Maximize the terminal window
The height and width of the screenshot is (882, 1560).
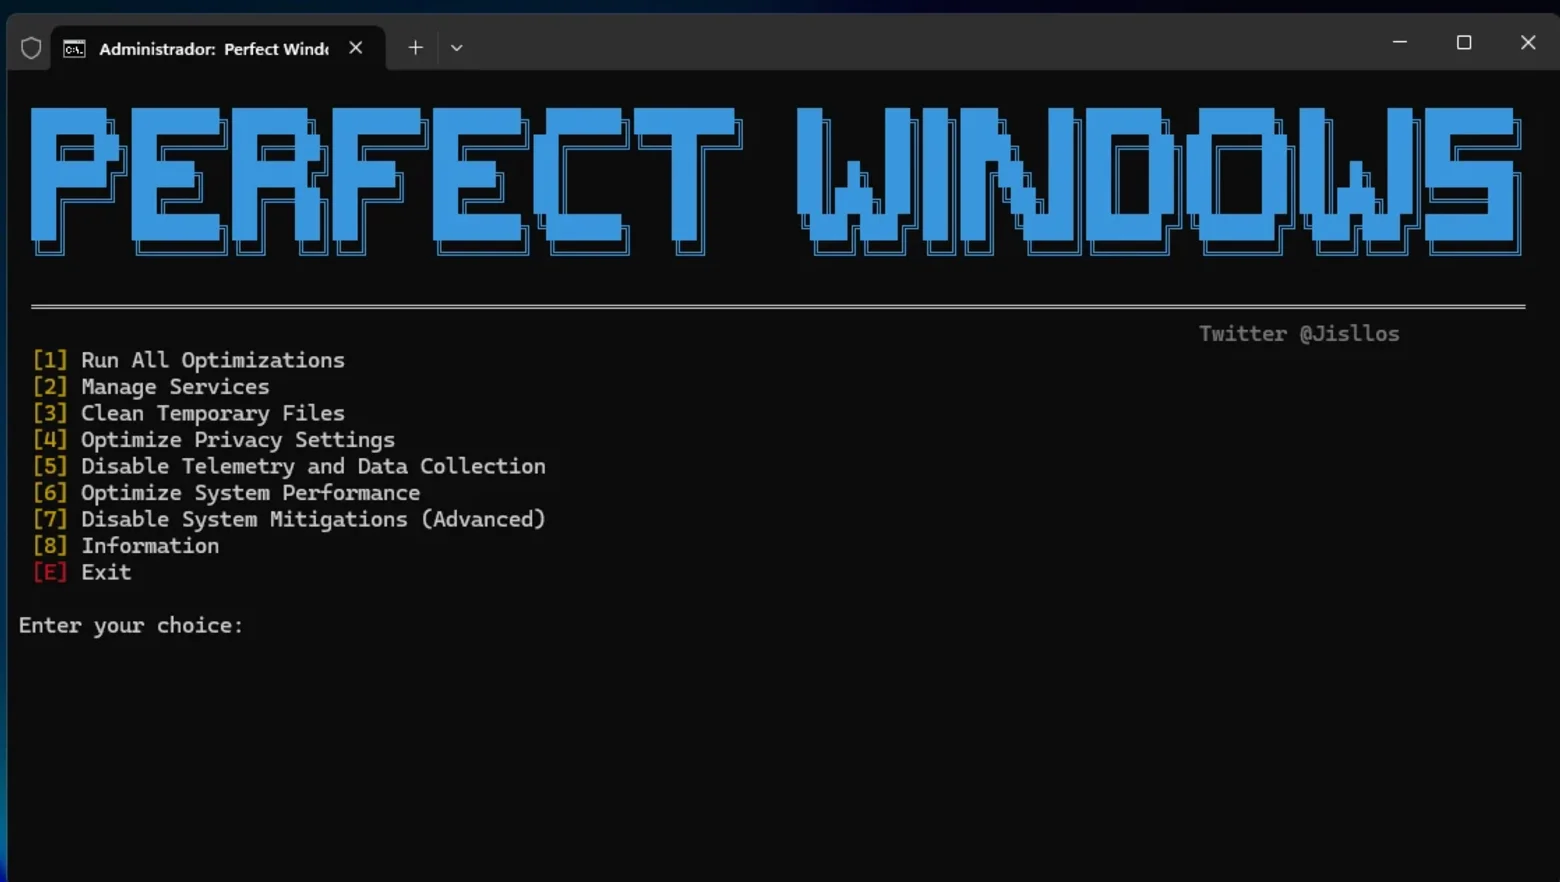tap(1464, 43)
